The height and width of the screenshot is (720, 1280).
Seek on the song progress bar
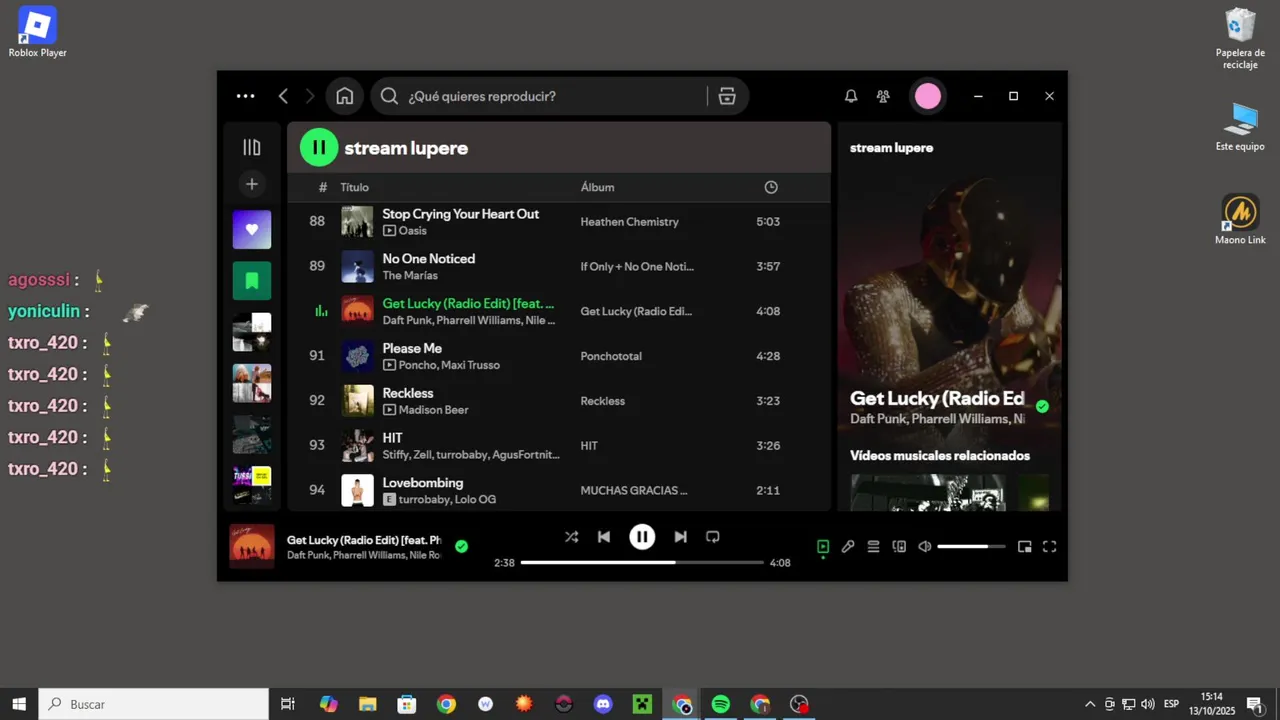coord(642,562)
